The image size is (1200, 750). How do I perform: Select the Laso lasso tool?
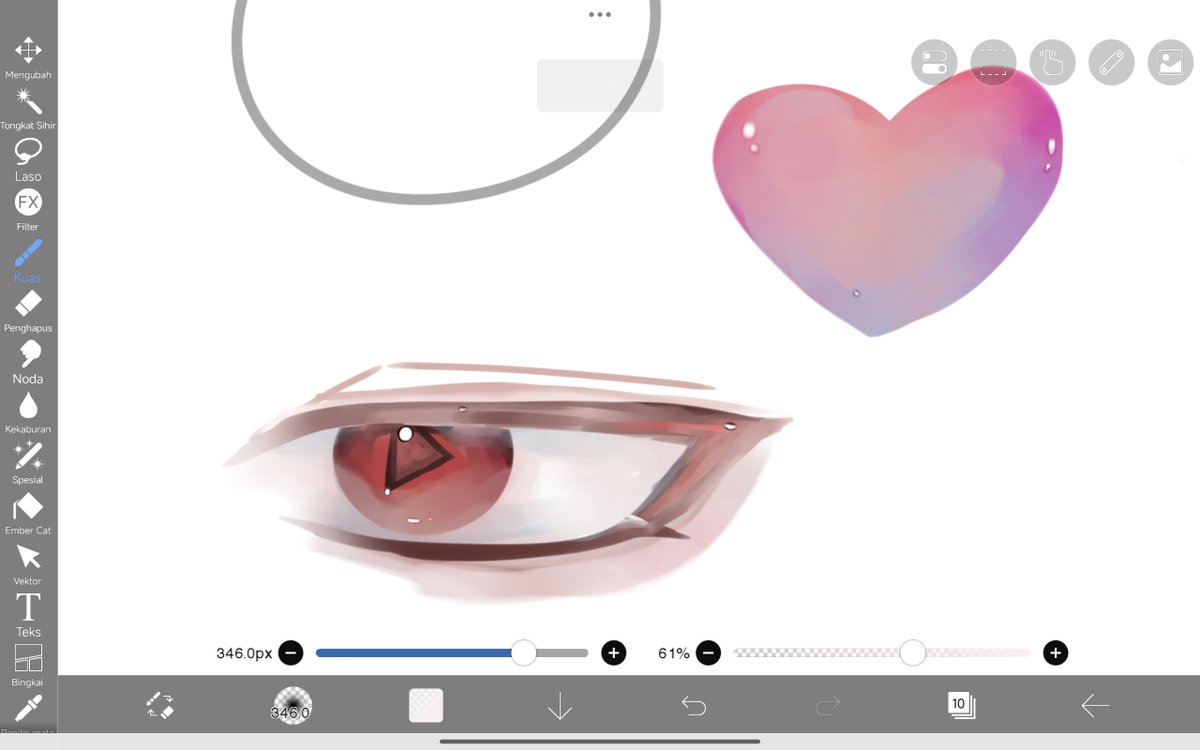tap(28, 160)
